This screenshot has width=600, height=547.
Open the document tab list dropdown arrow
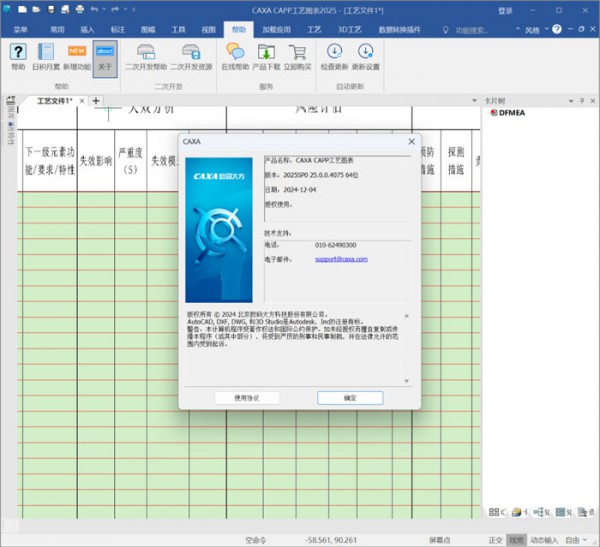tap(474, 101)
